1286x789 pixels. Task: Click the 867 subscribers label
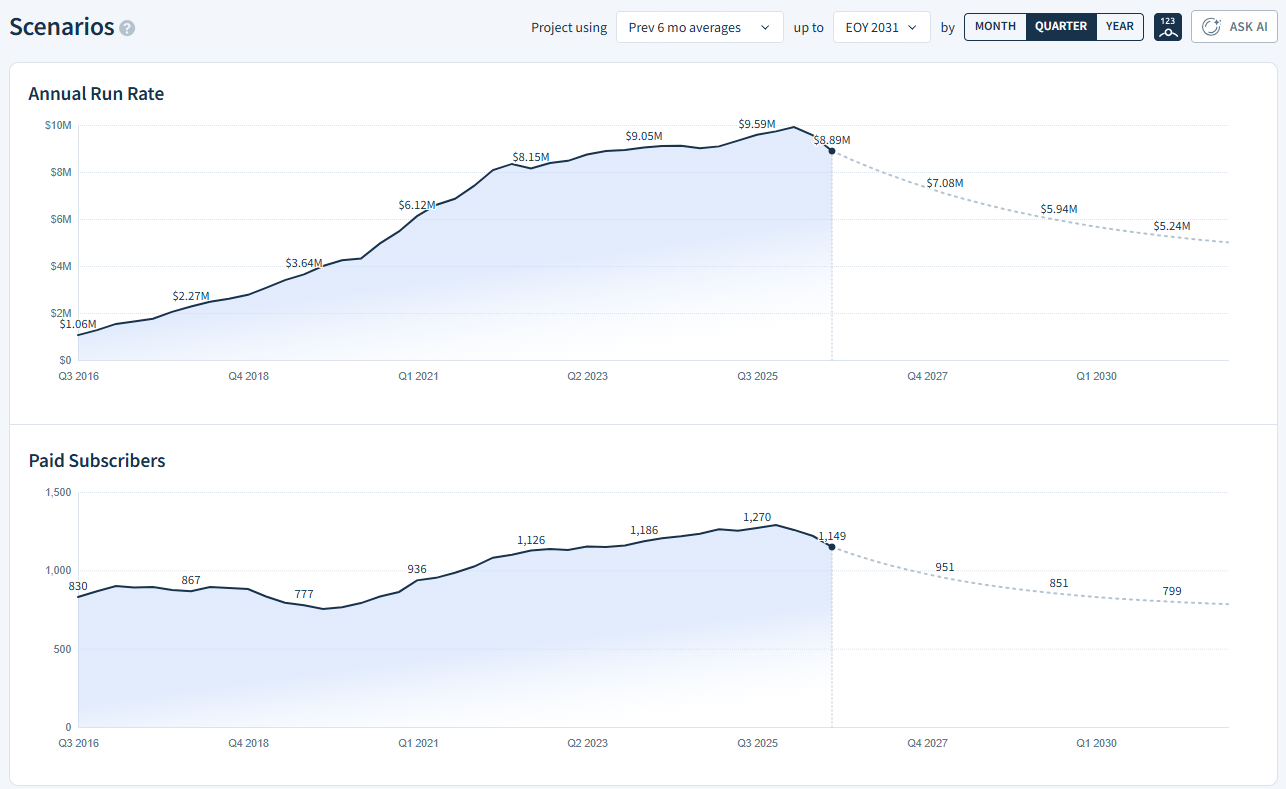click(191, 580)
